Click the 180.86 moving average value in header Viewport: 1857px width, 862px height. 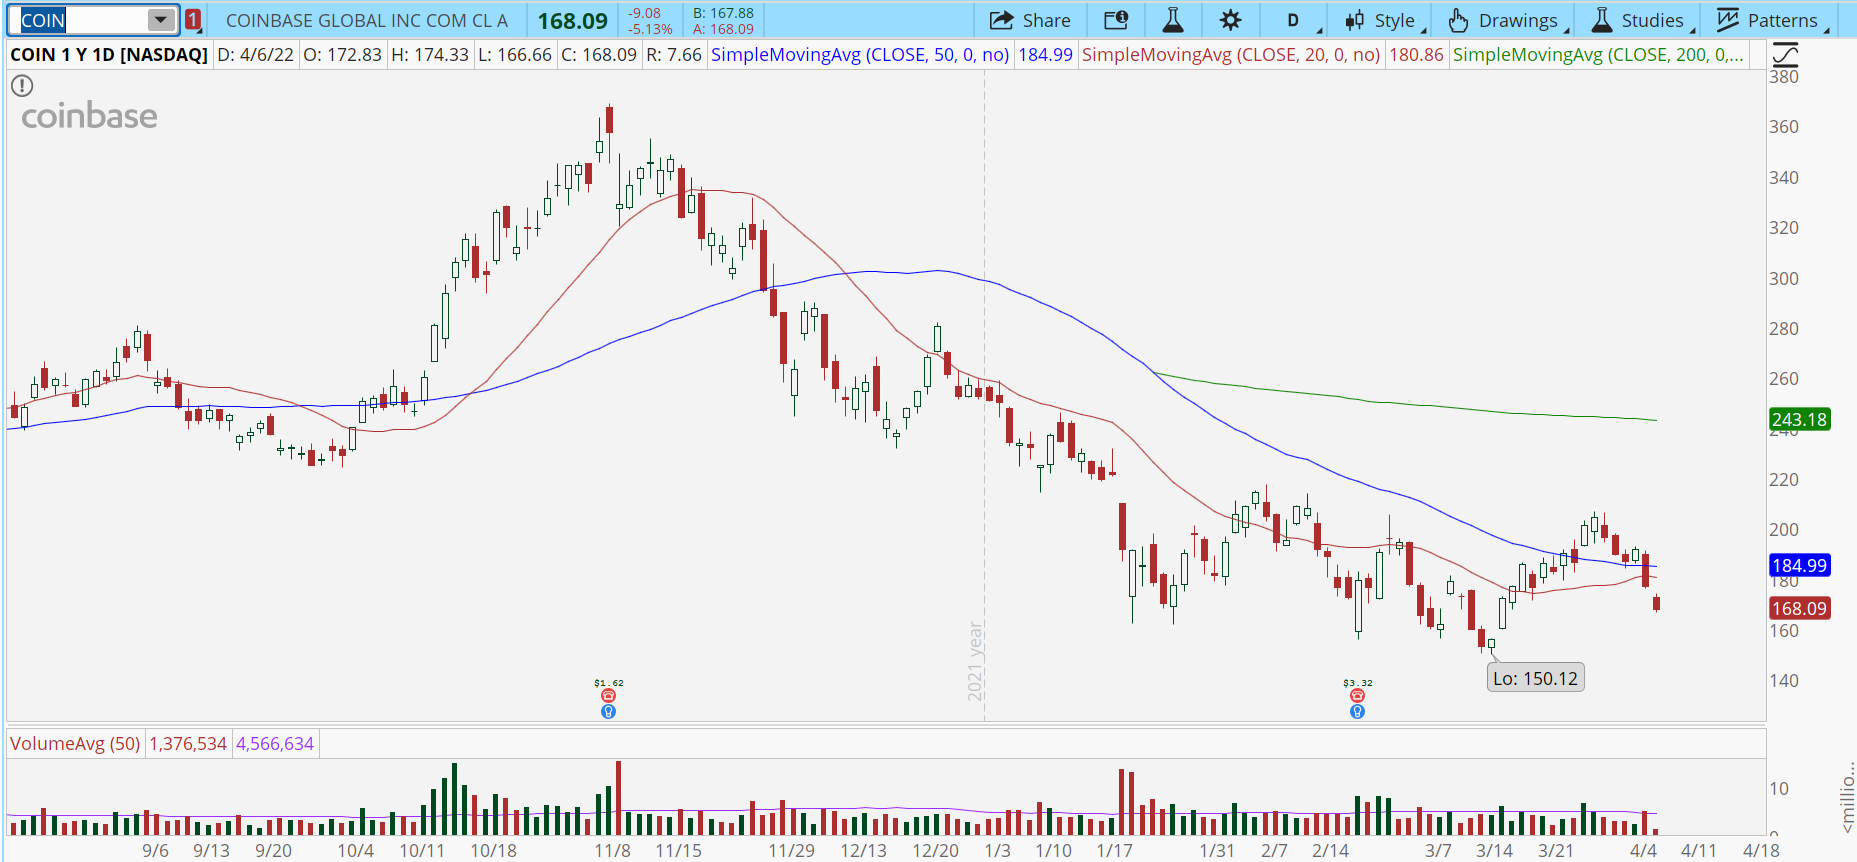[1416, 55]
